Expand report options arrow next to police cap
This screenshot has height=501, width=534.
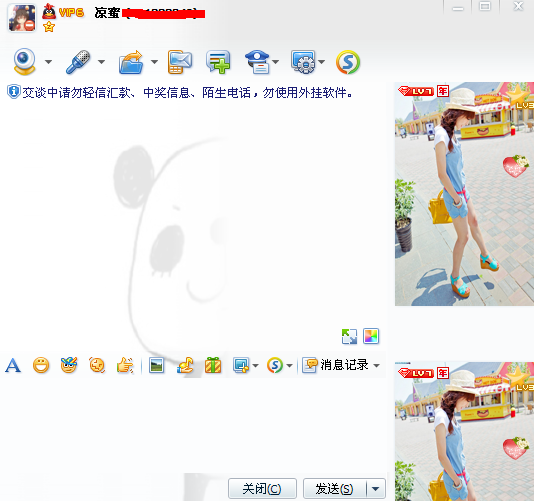[x=276, y=62]
